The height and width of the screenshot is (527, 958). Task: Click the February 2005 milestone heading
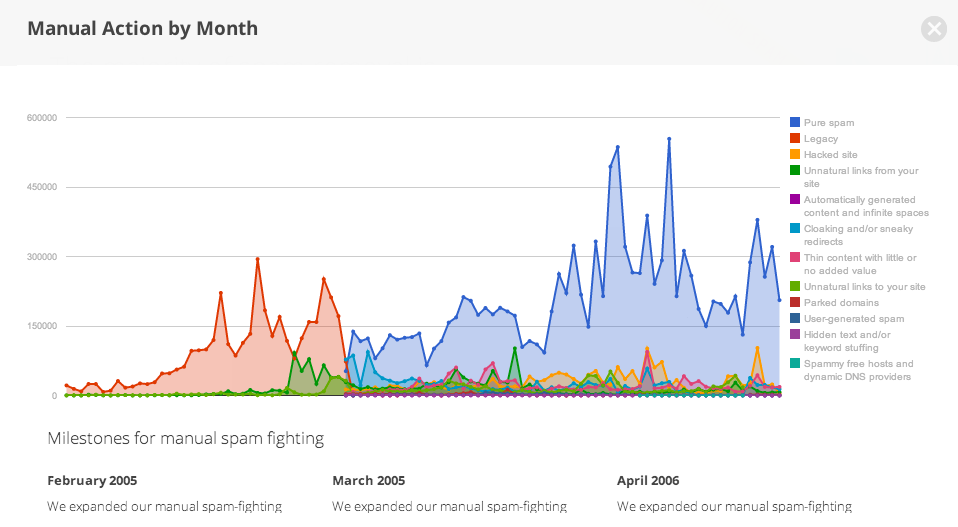(x=92, y=481)
